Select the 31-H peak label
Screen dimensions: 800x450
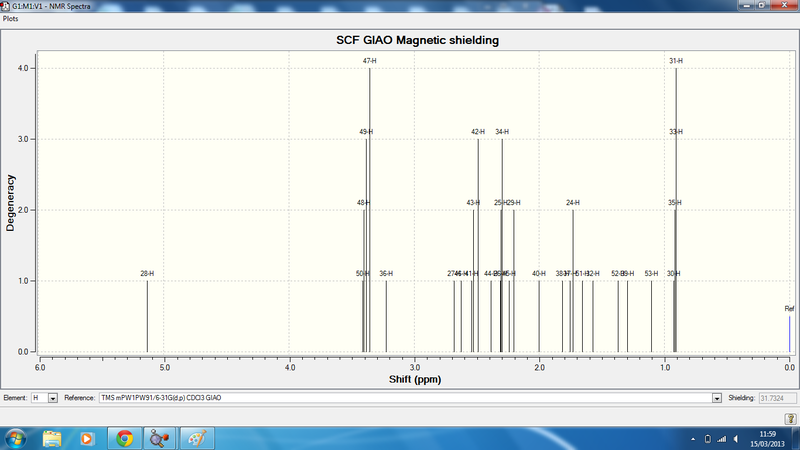pos(676,61)
